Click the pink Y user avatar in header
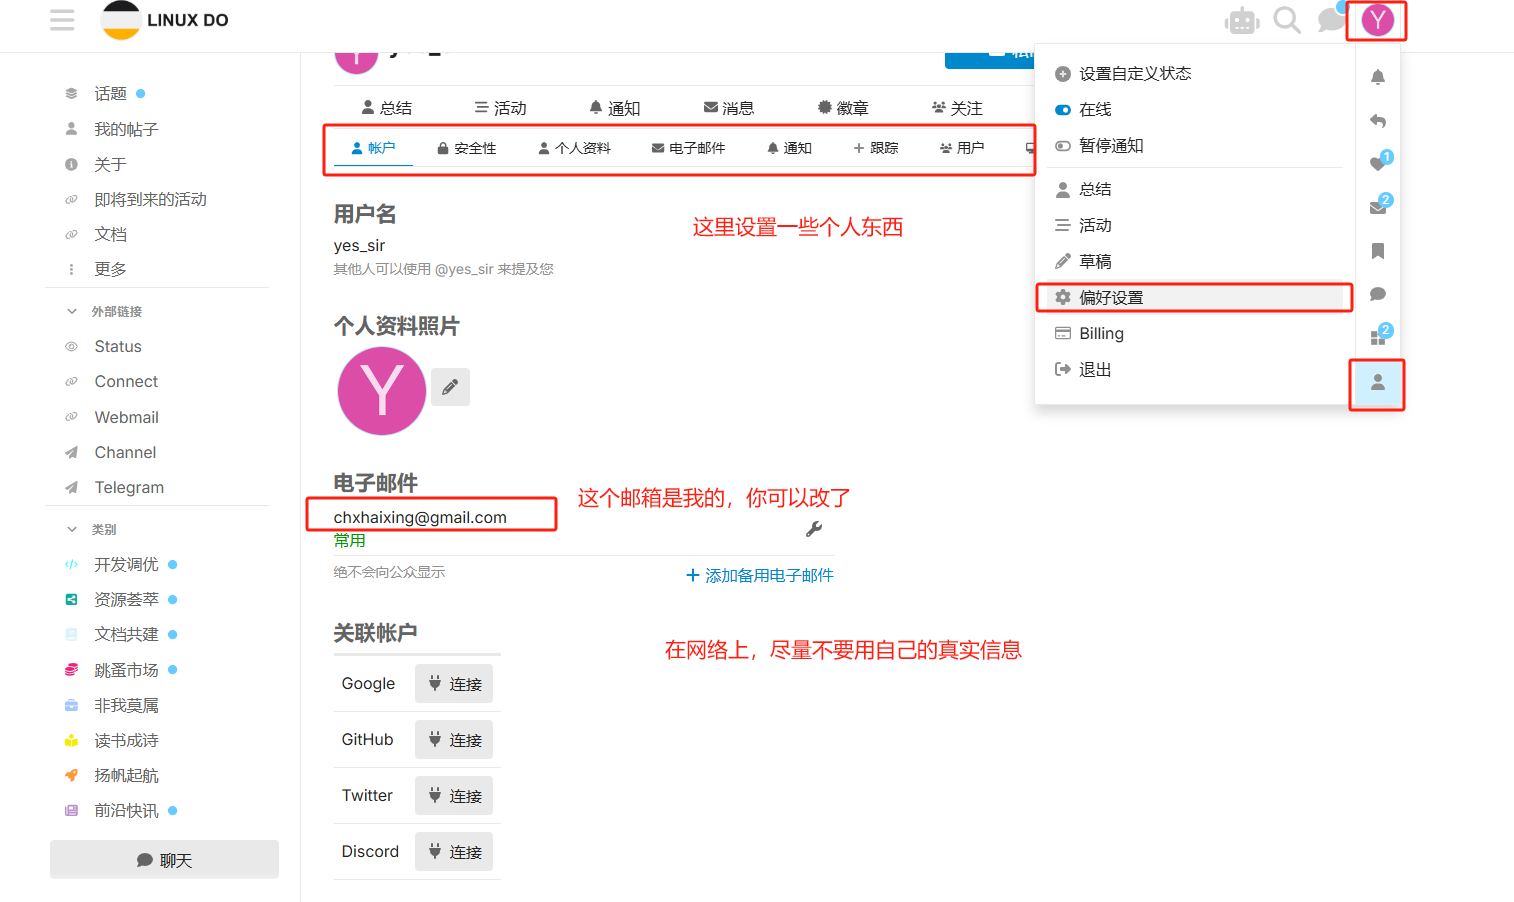Viewport: 1514px width, 902px height. [x=1377, y=20]
